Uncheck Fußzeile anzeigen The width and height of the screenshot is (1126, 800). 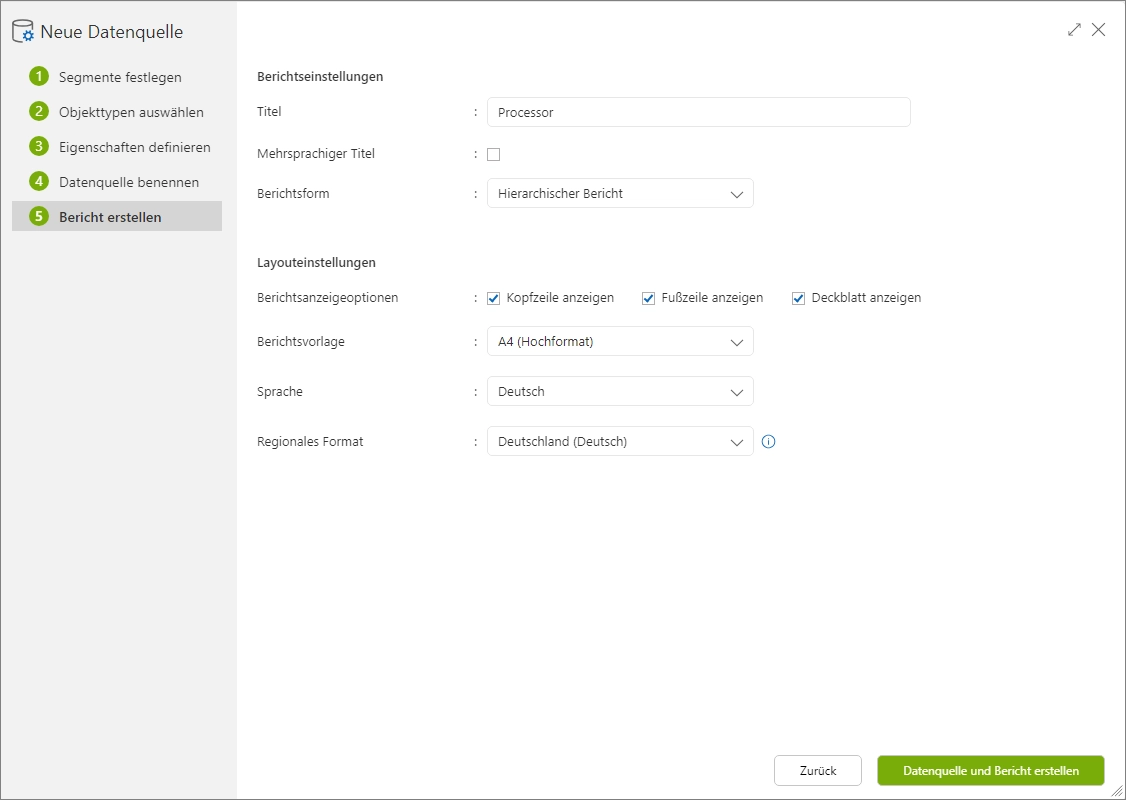click(648, 297)
